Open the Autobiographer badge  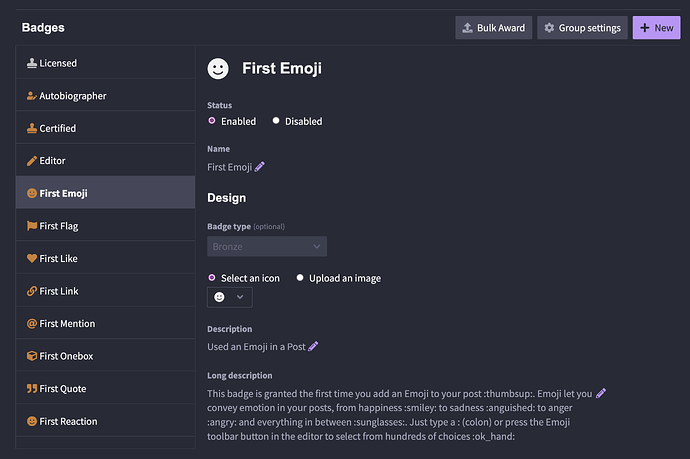click(x=106, y=96)
